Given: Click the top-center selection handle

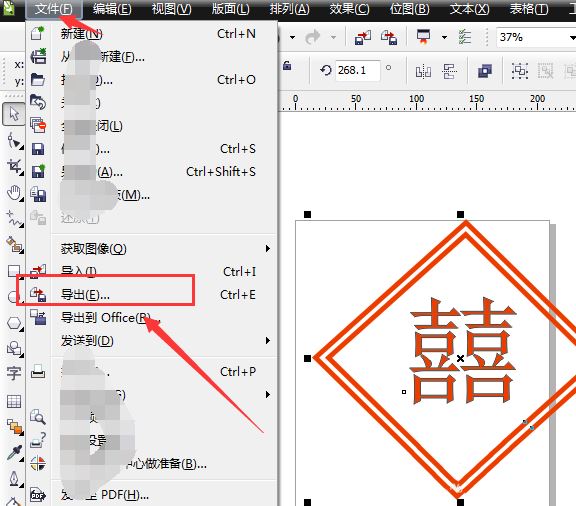Looking at the screenshot, I should (x=460, y=214).
